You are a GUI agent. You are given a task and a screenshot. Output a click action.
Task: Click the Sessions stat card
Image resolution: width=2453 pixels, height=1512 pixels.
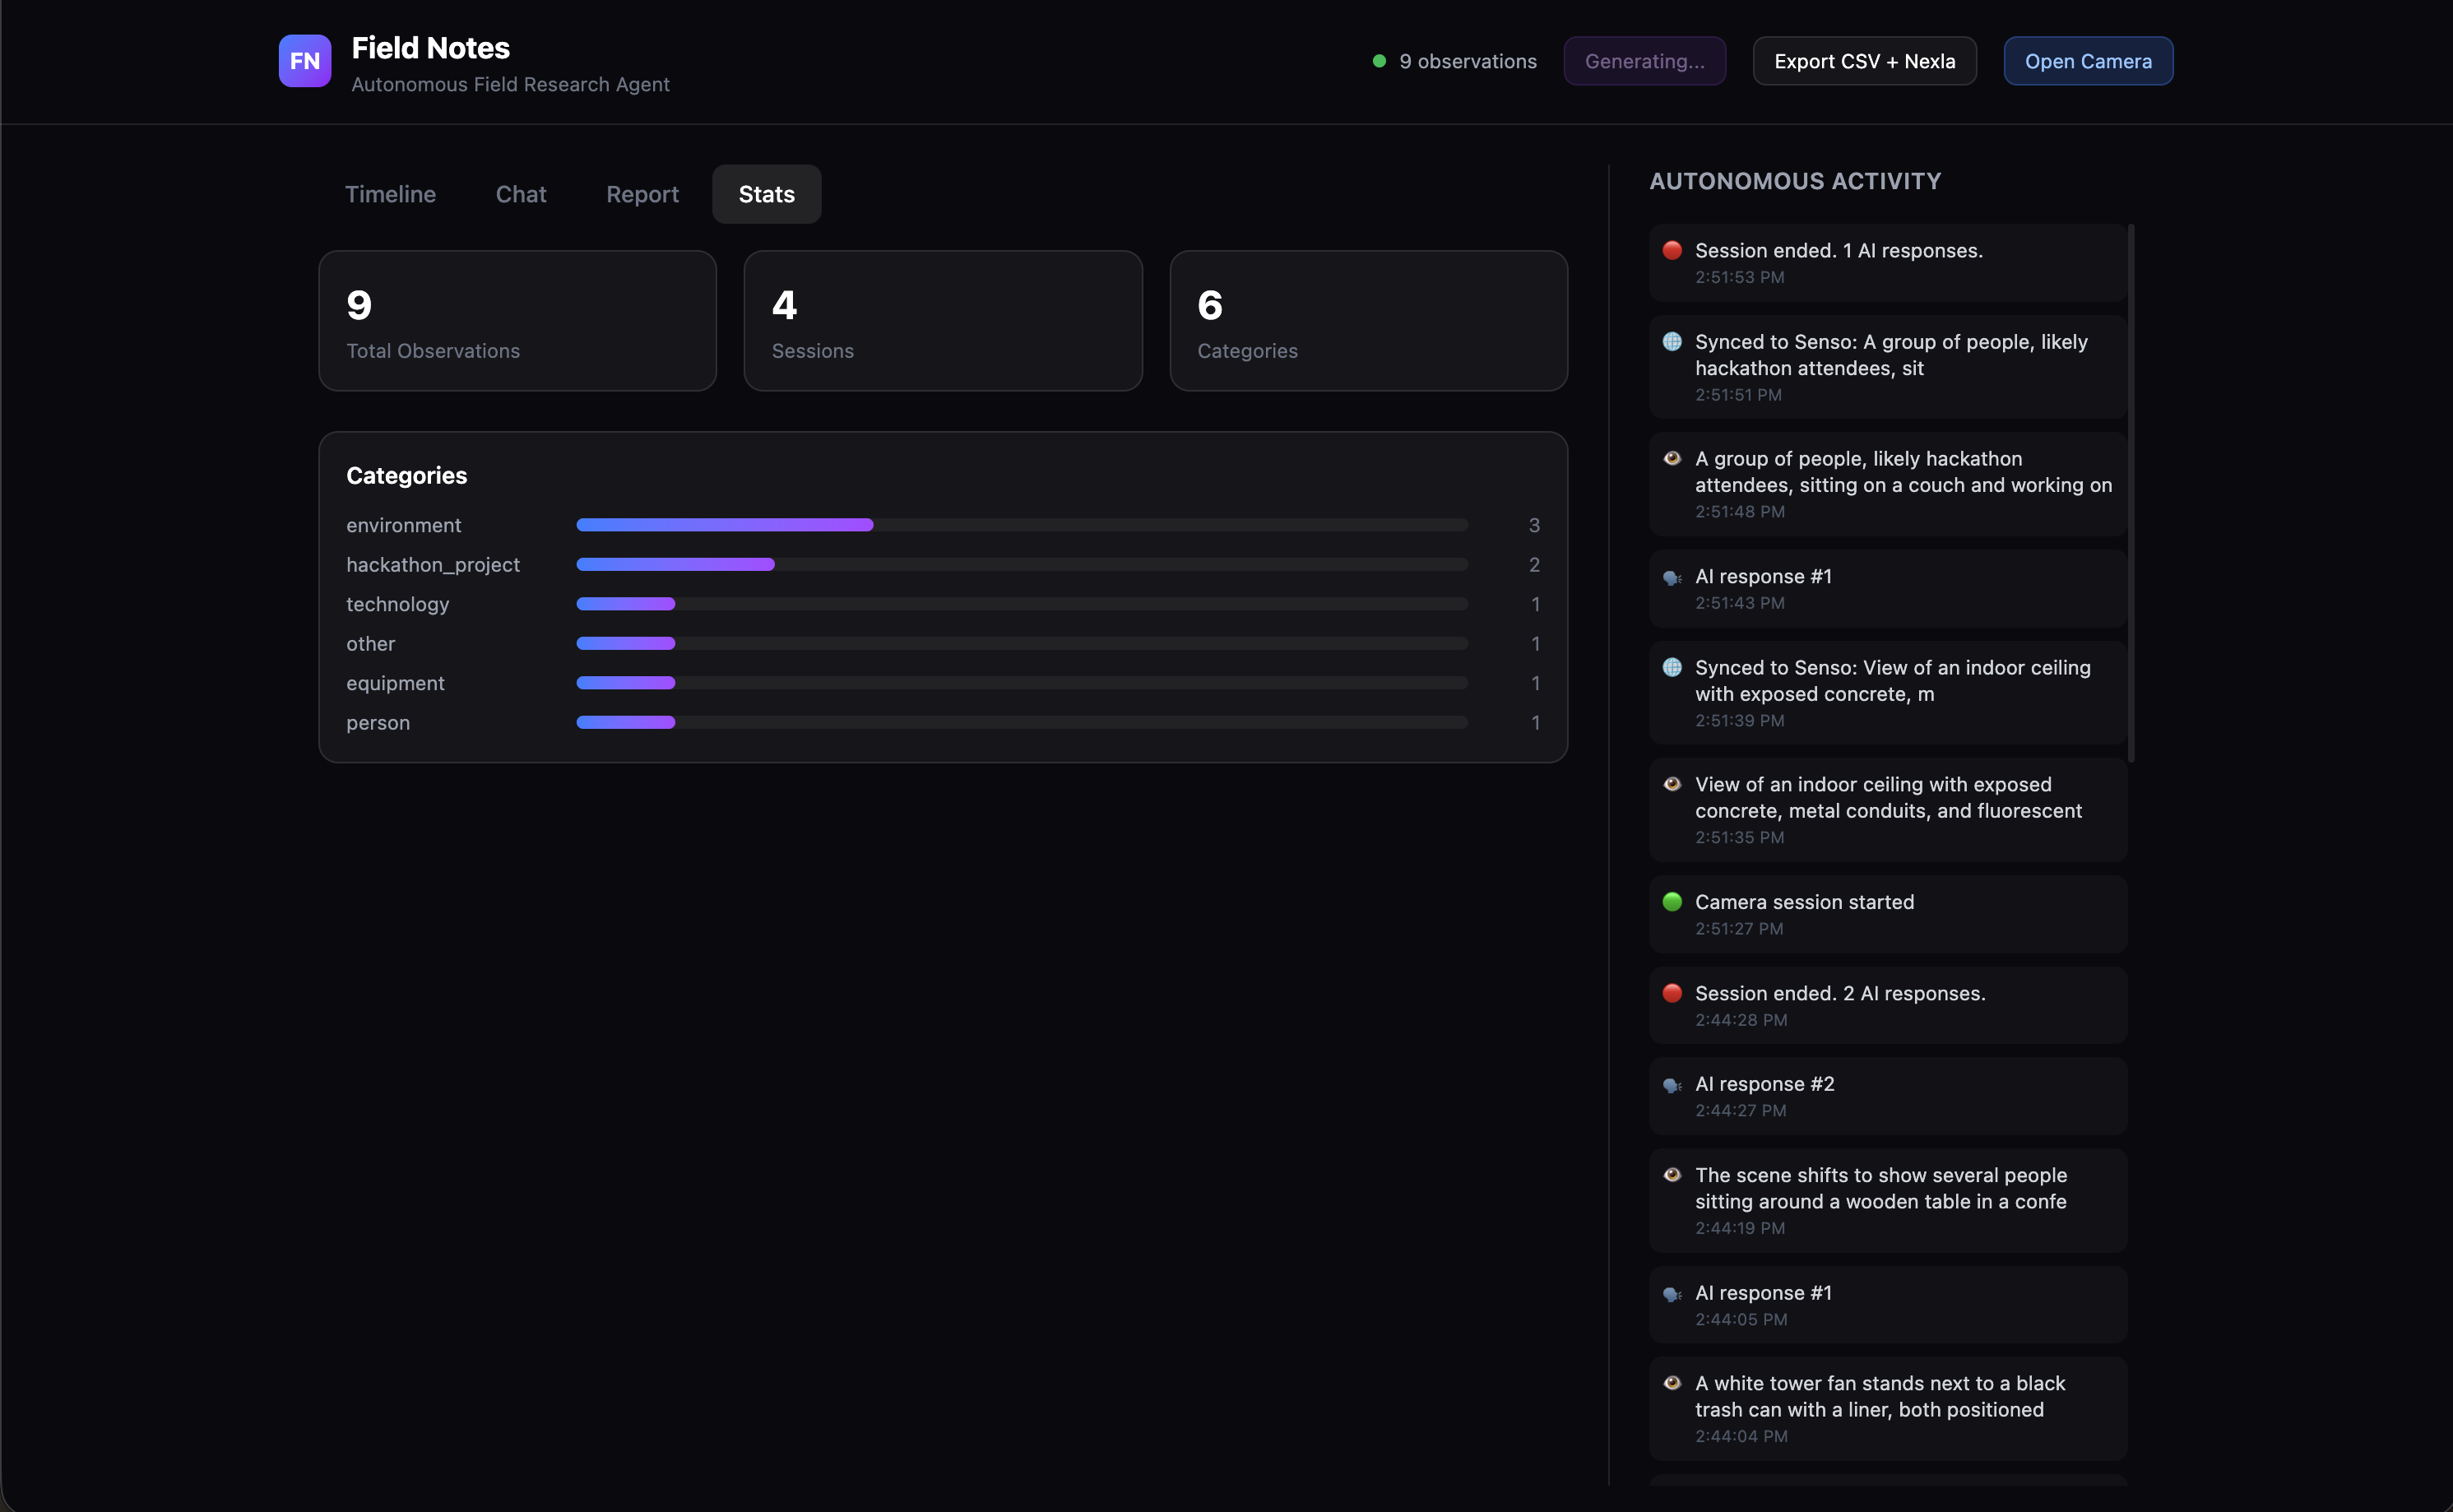coord(942,321)
